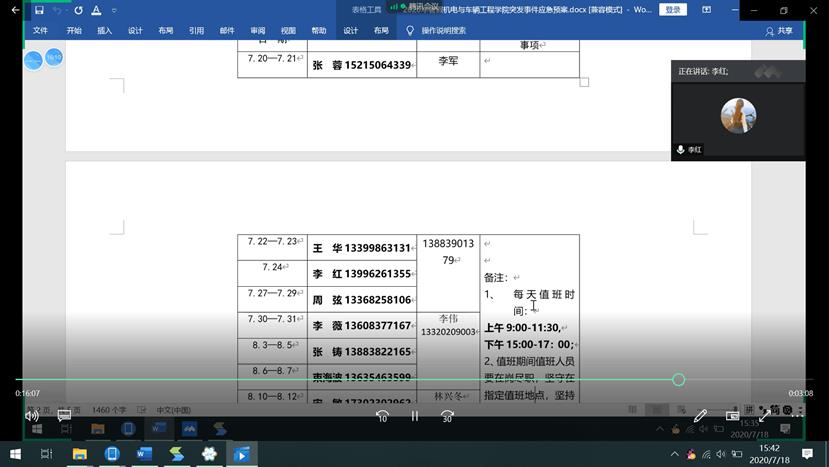829x467 pixels.
Task: Click the 登录 sign-in button
Action: 673,10
